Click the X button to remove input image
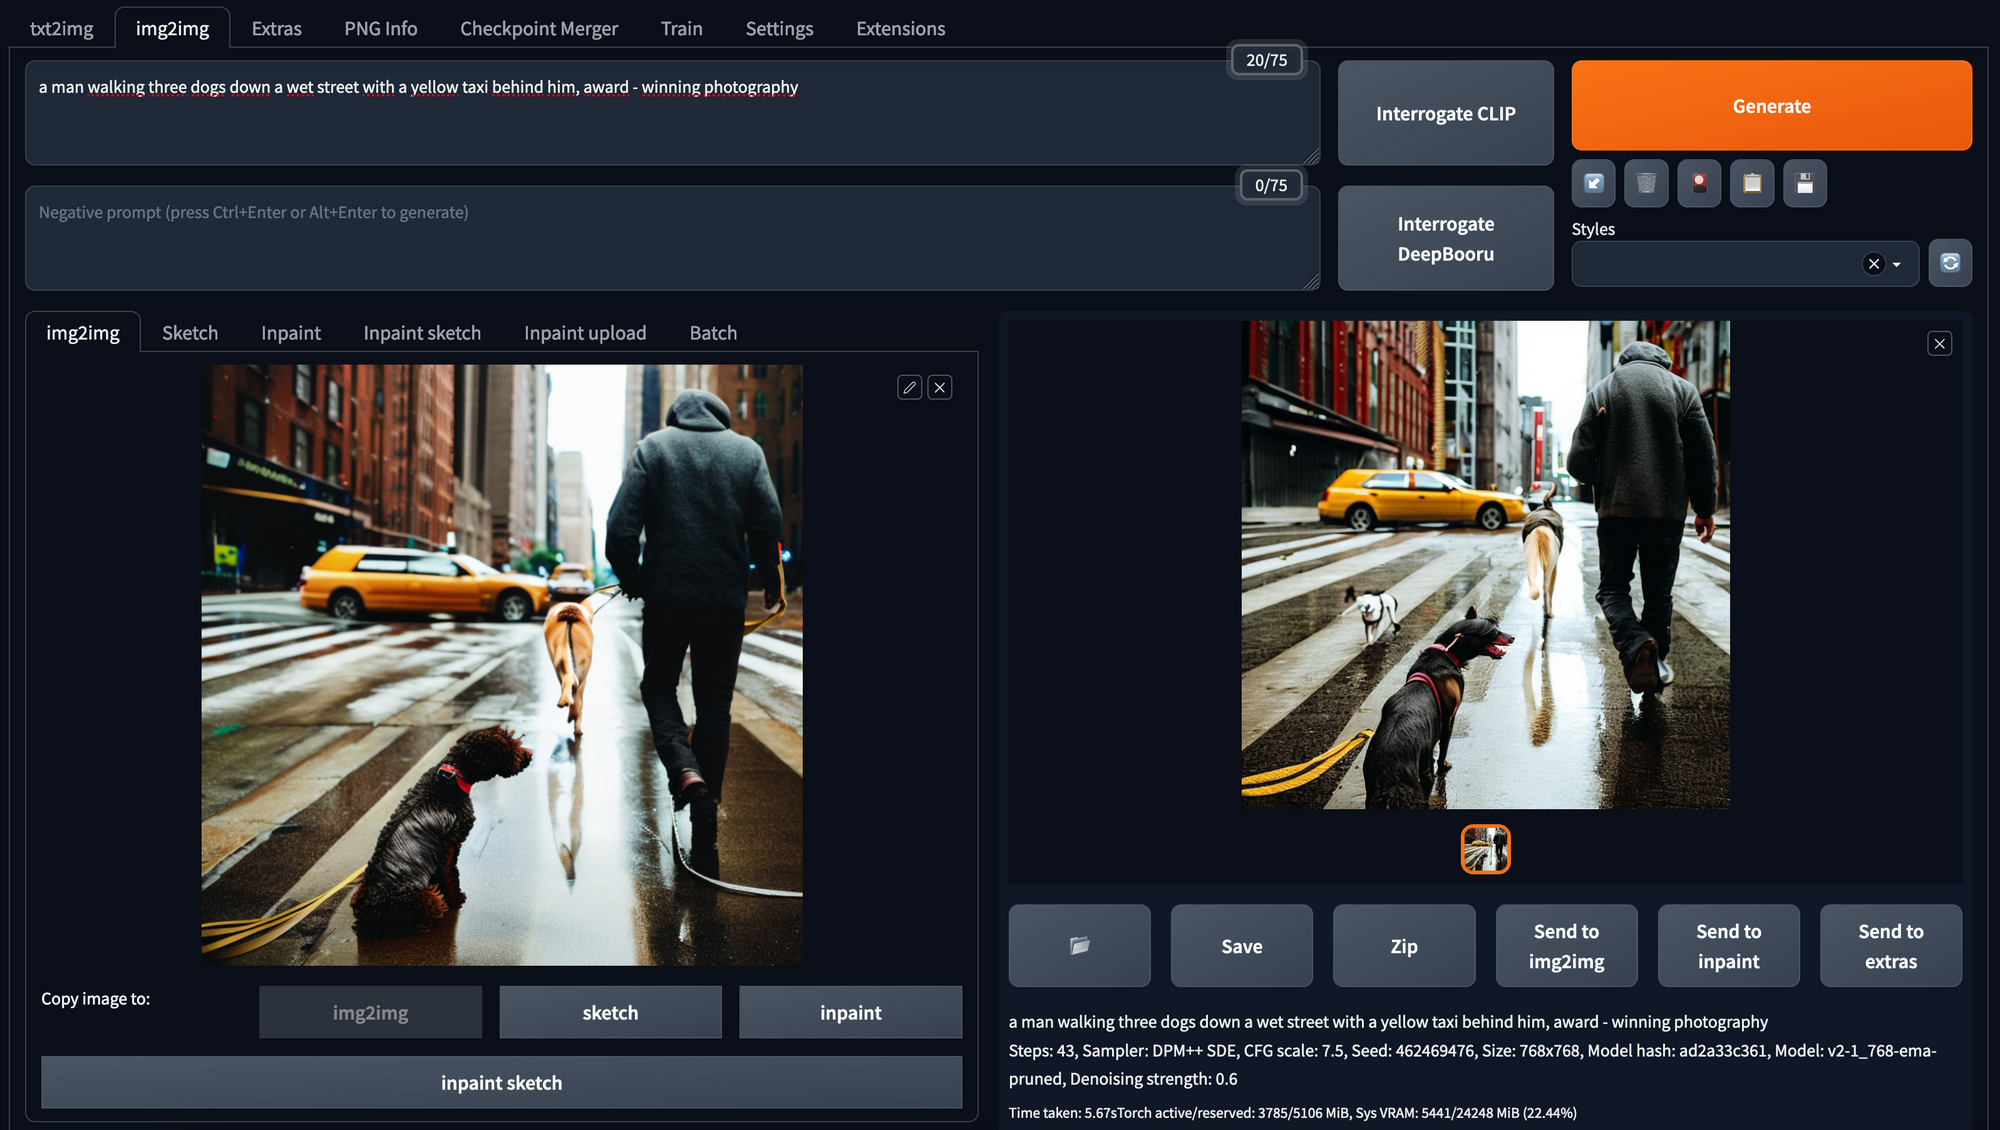 [x=940, y=387]
